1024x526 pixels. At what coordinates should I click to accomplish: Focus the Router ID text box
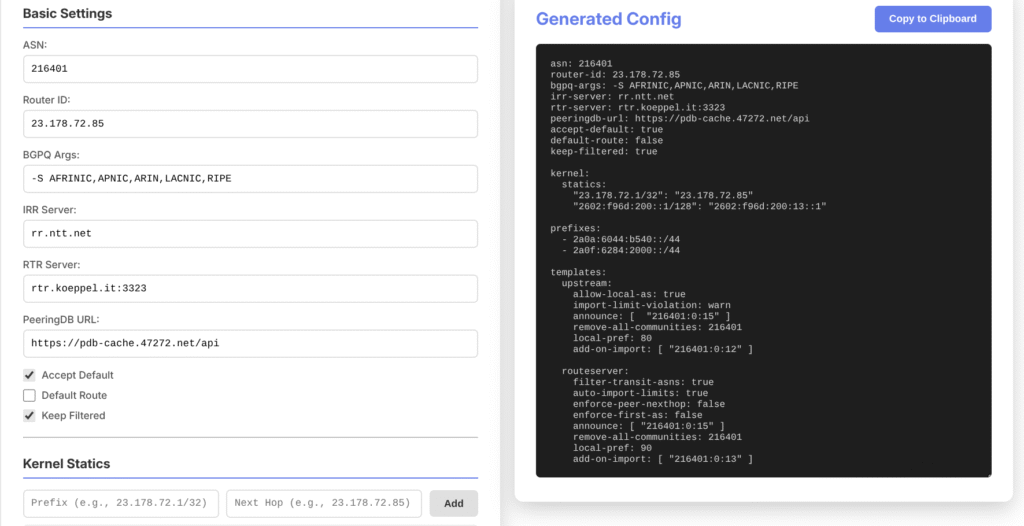click(249, 124)
